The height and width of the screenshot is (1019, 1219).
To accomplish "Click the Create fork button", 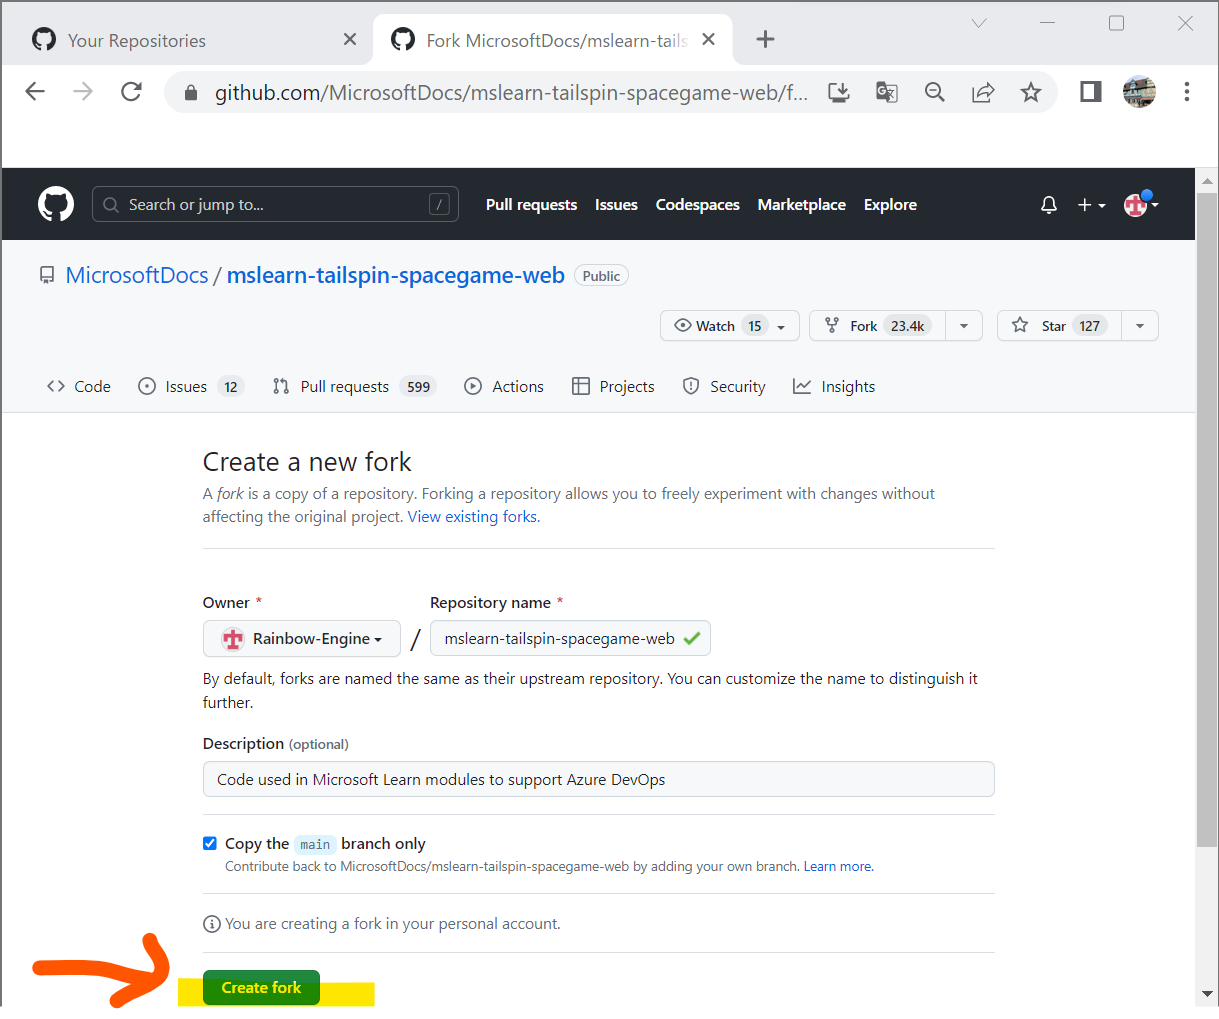I will click(261, 987).
